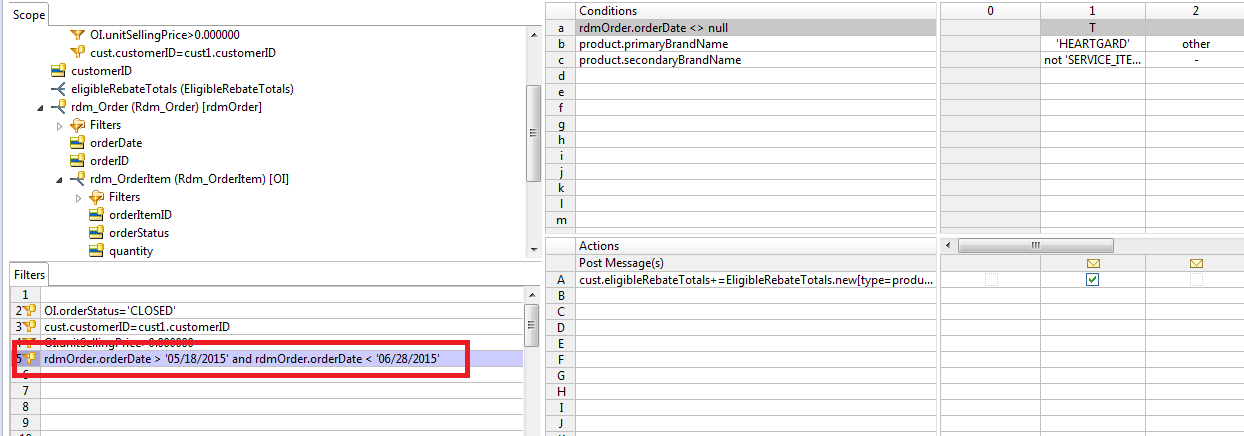Switch to the Filters tab

[x=29, y=274]
